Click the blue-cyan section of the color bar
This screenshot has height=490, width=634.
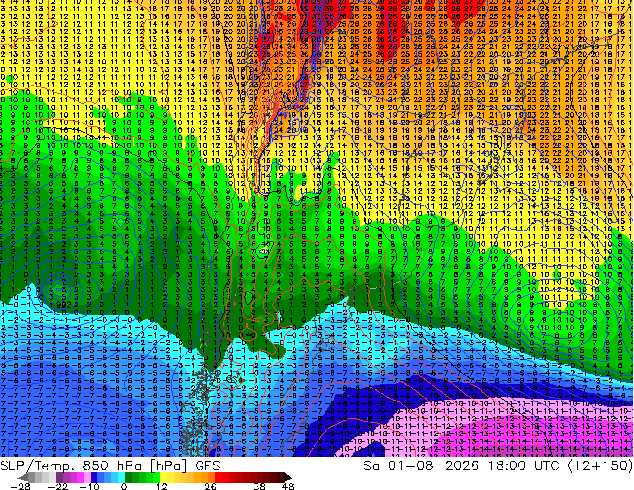pos(108,477)
